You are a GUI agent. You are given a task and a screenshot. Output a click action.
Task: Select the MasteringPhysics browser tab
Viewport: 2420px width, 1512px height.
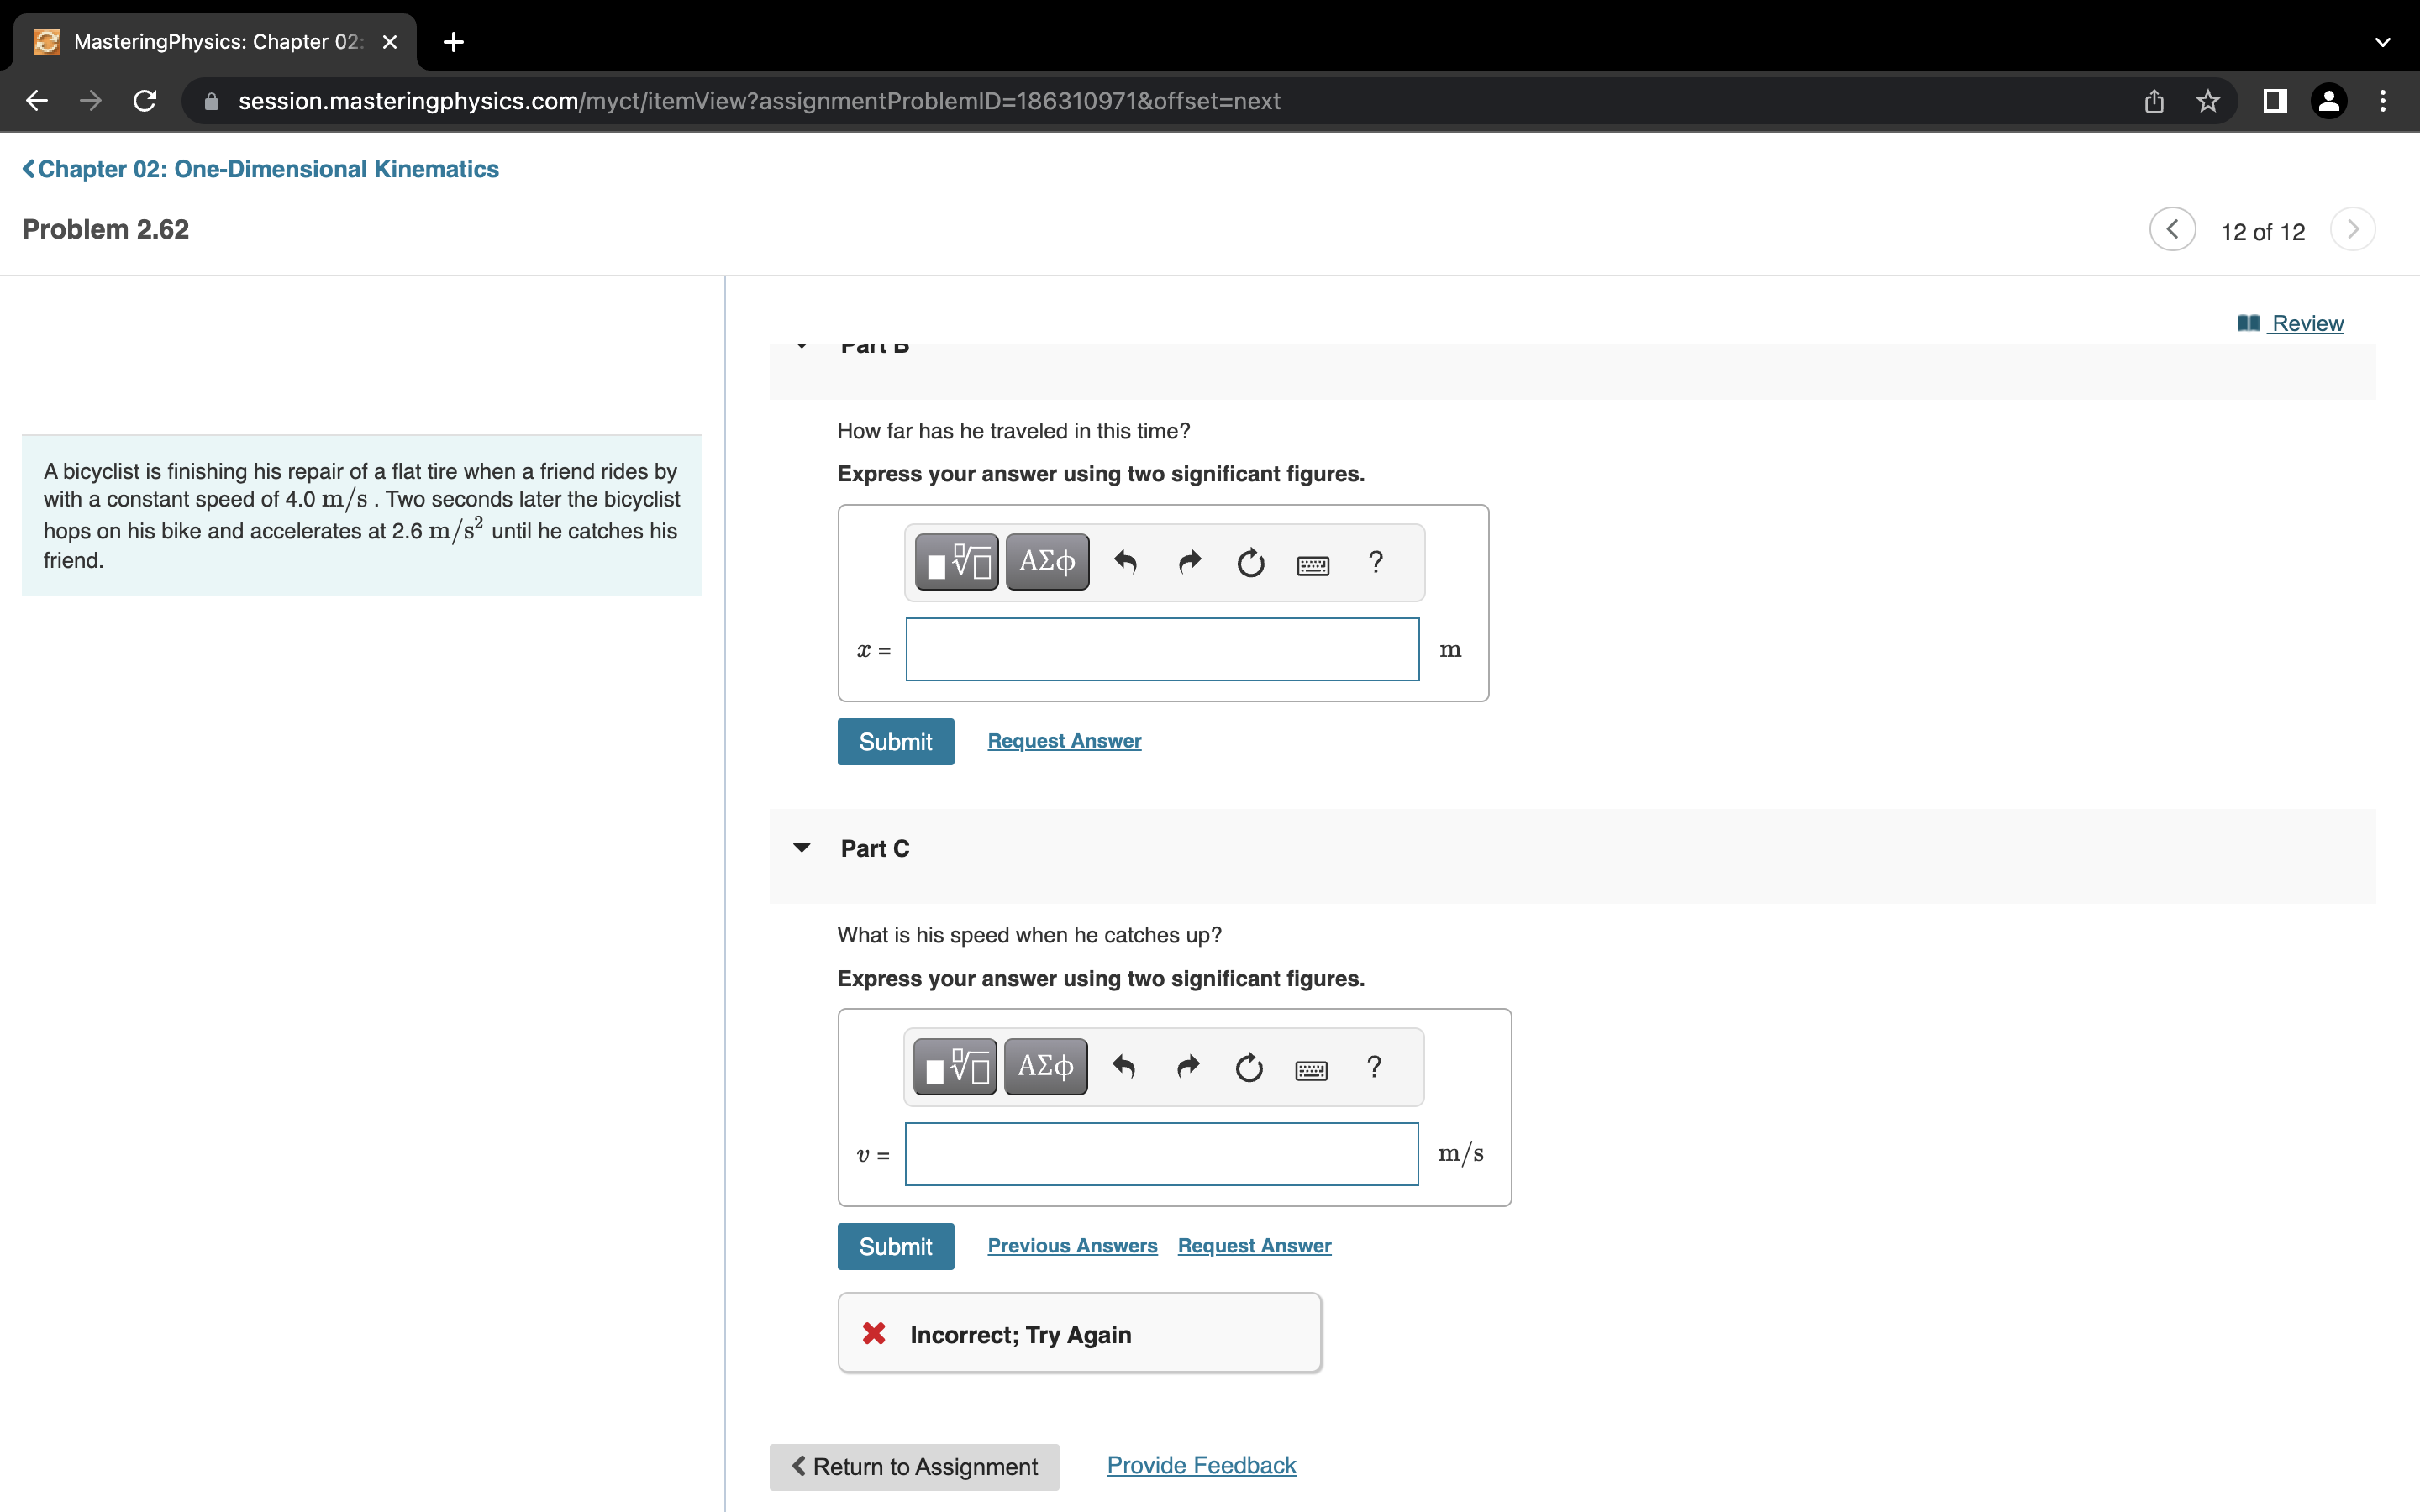215,42
